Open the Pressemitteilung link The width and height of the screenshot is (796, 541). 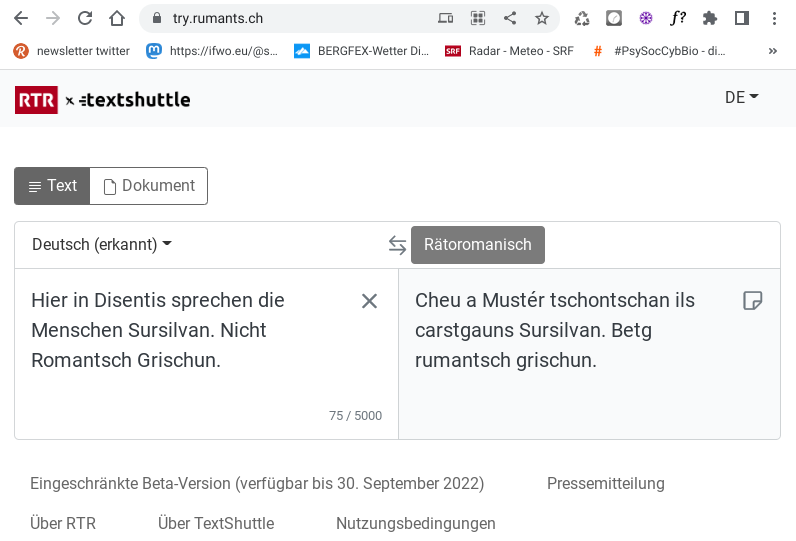tap(605, 484)
